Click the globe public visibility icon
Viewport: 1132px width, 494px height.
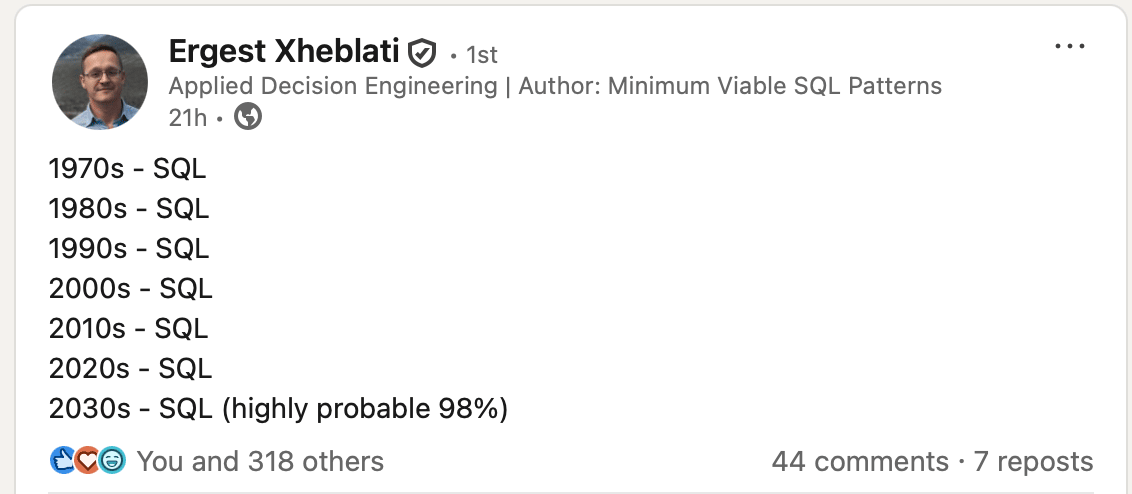(x=248, y=117)
